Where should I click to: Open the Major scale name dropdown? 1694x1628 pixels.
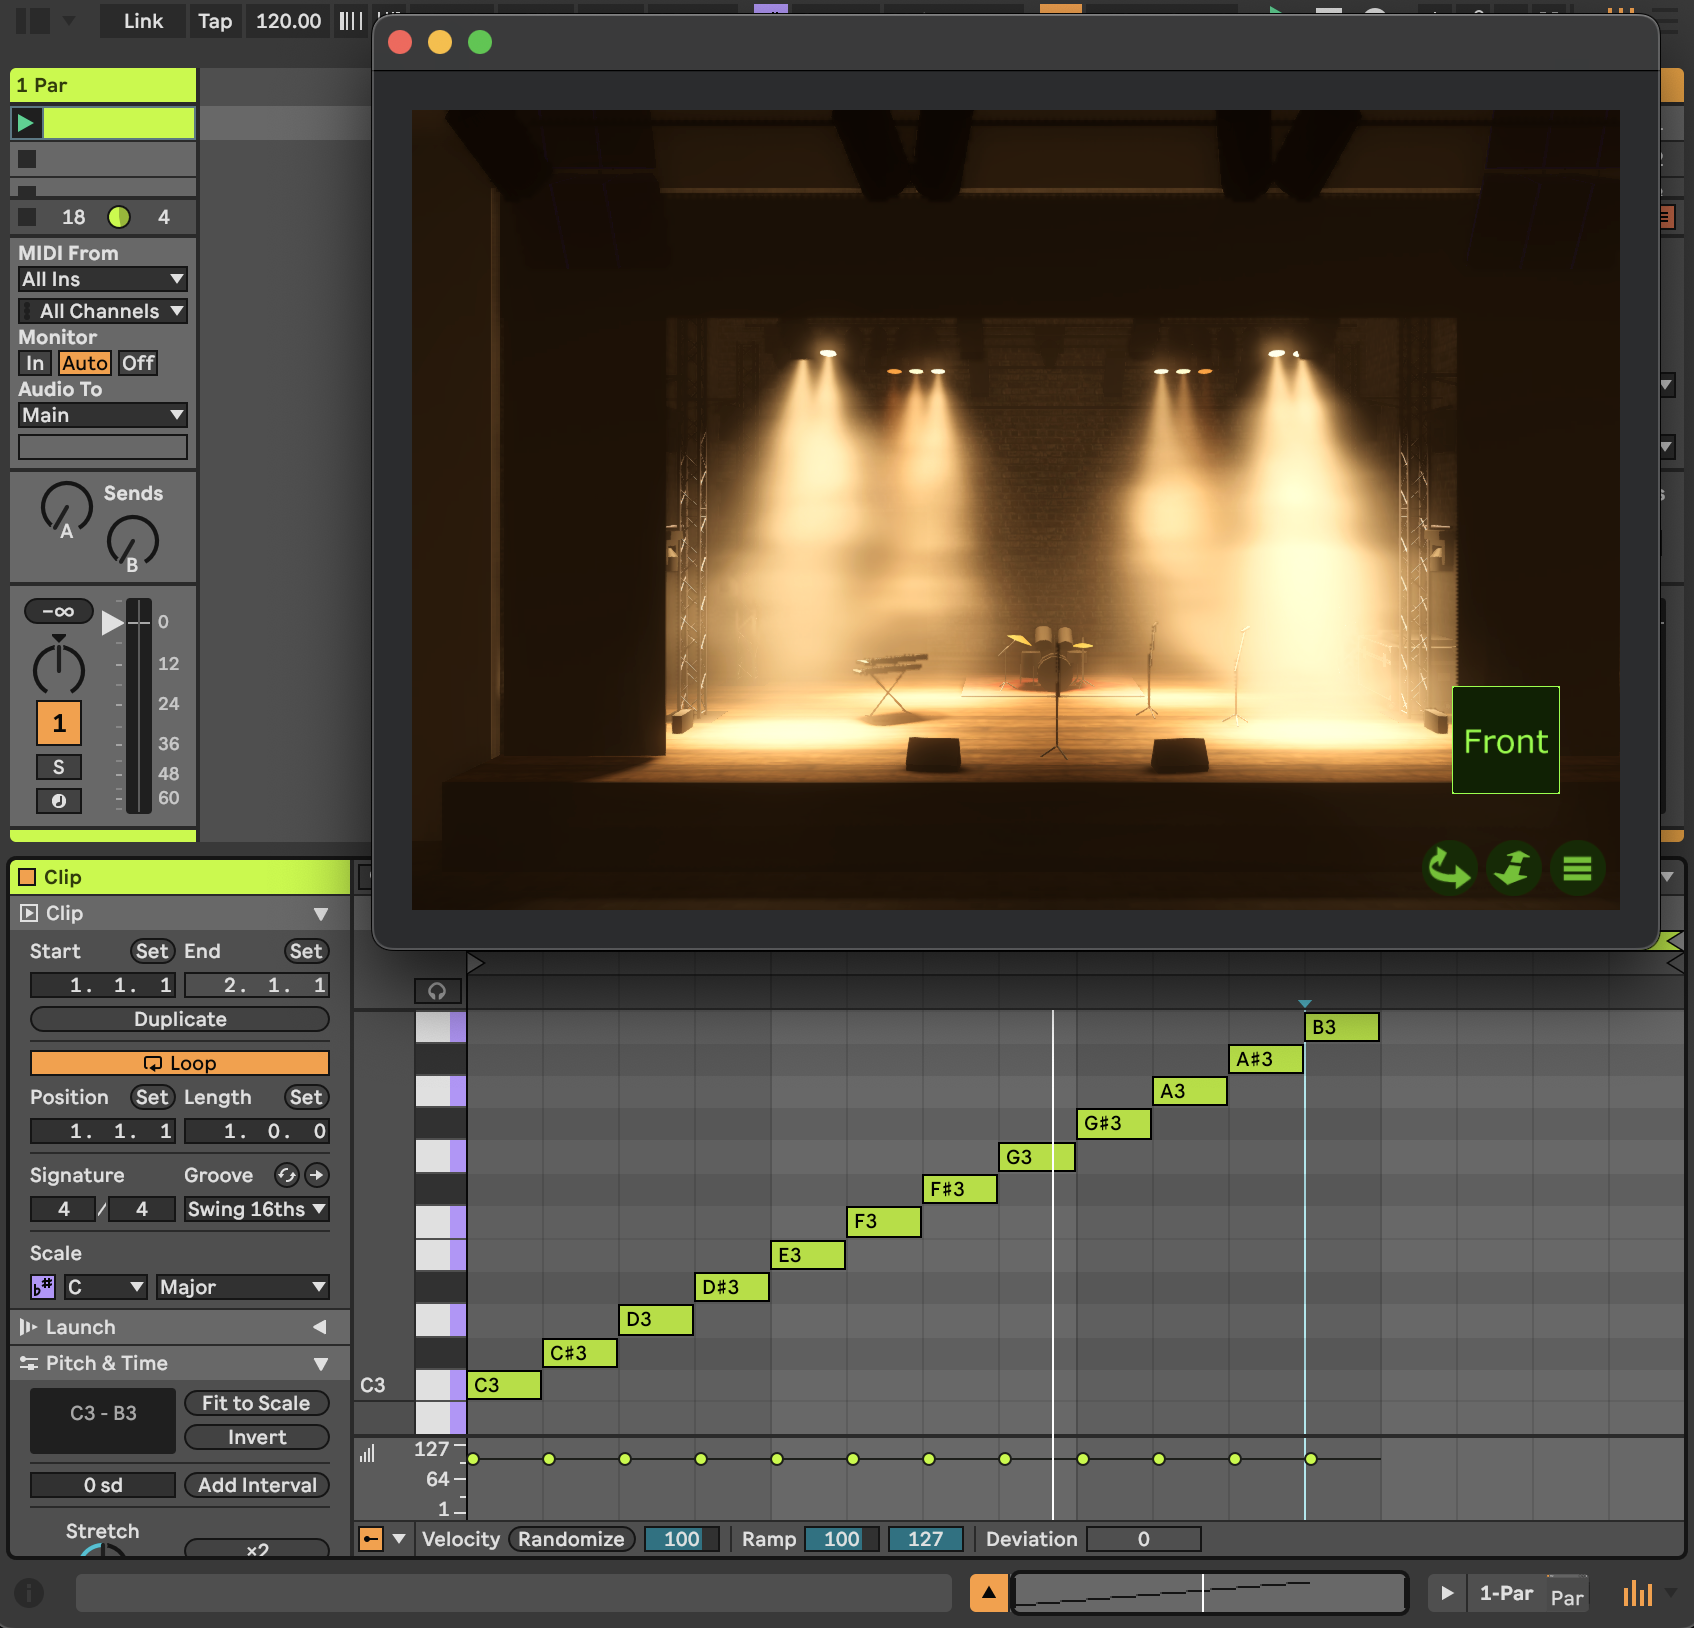243,1287
